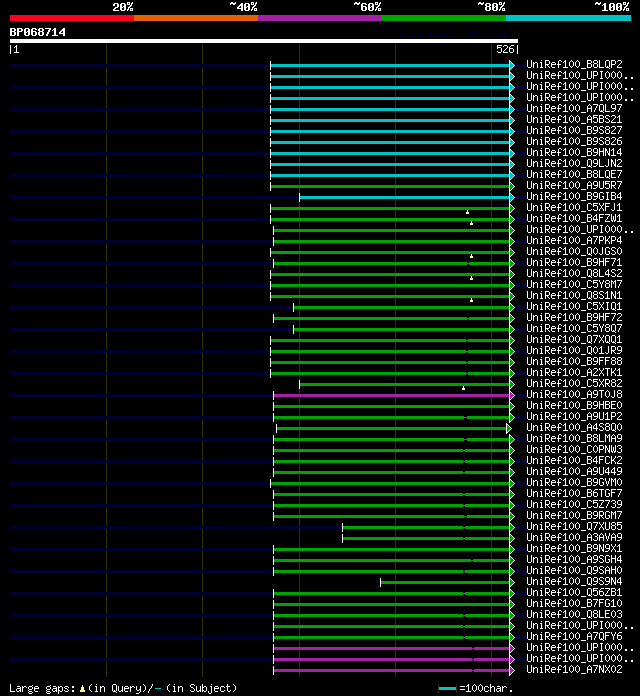Click the cyan ~100% identity legend bar
This screenshot has height=696, width=640.
pos(569,18)
